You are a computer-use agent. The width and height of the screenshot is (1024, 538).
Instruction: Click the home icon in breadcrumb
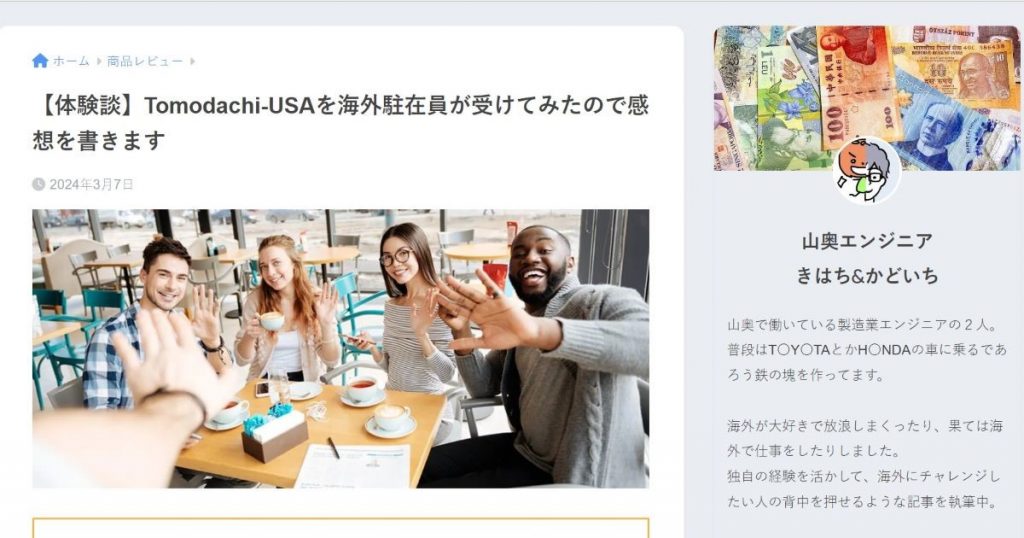point(40,61)
